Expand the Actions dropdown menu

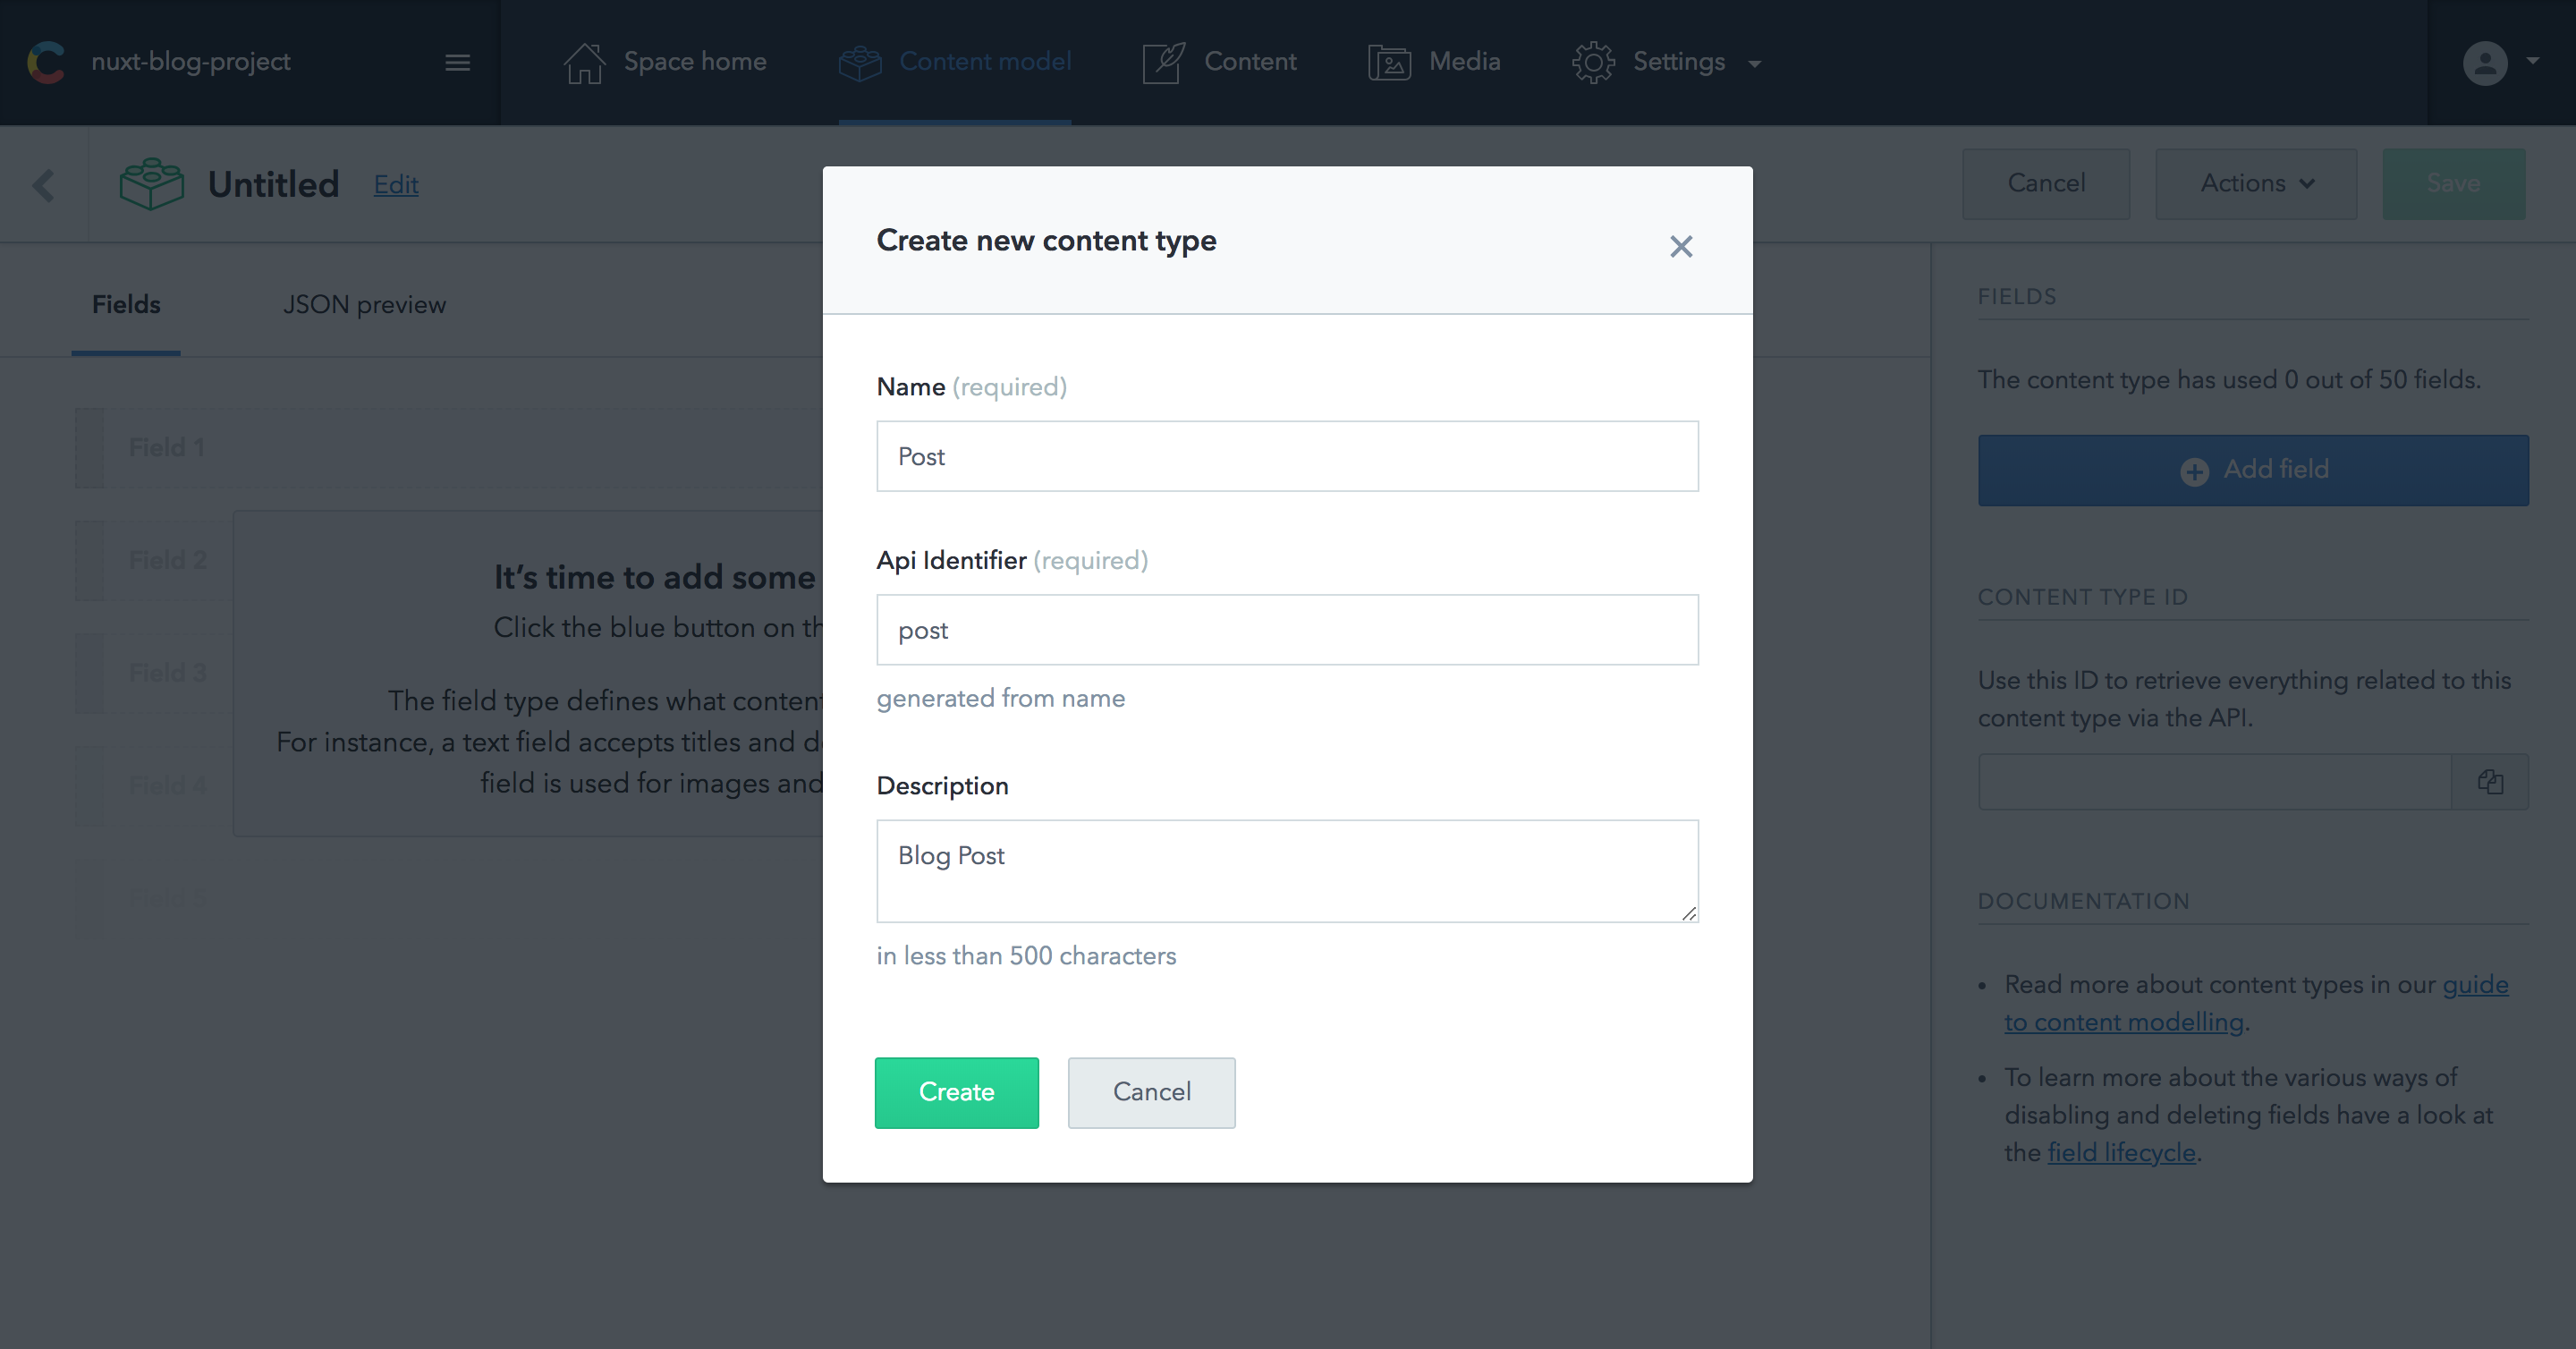(x=2256, y=184)
